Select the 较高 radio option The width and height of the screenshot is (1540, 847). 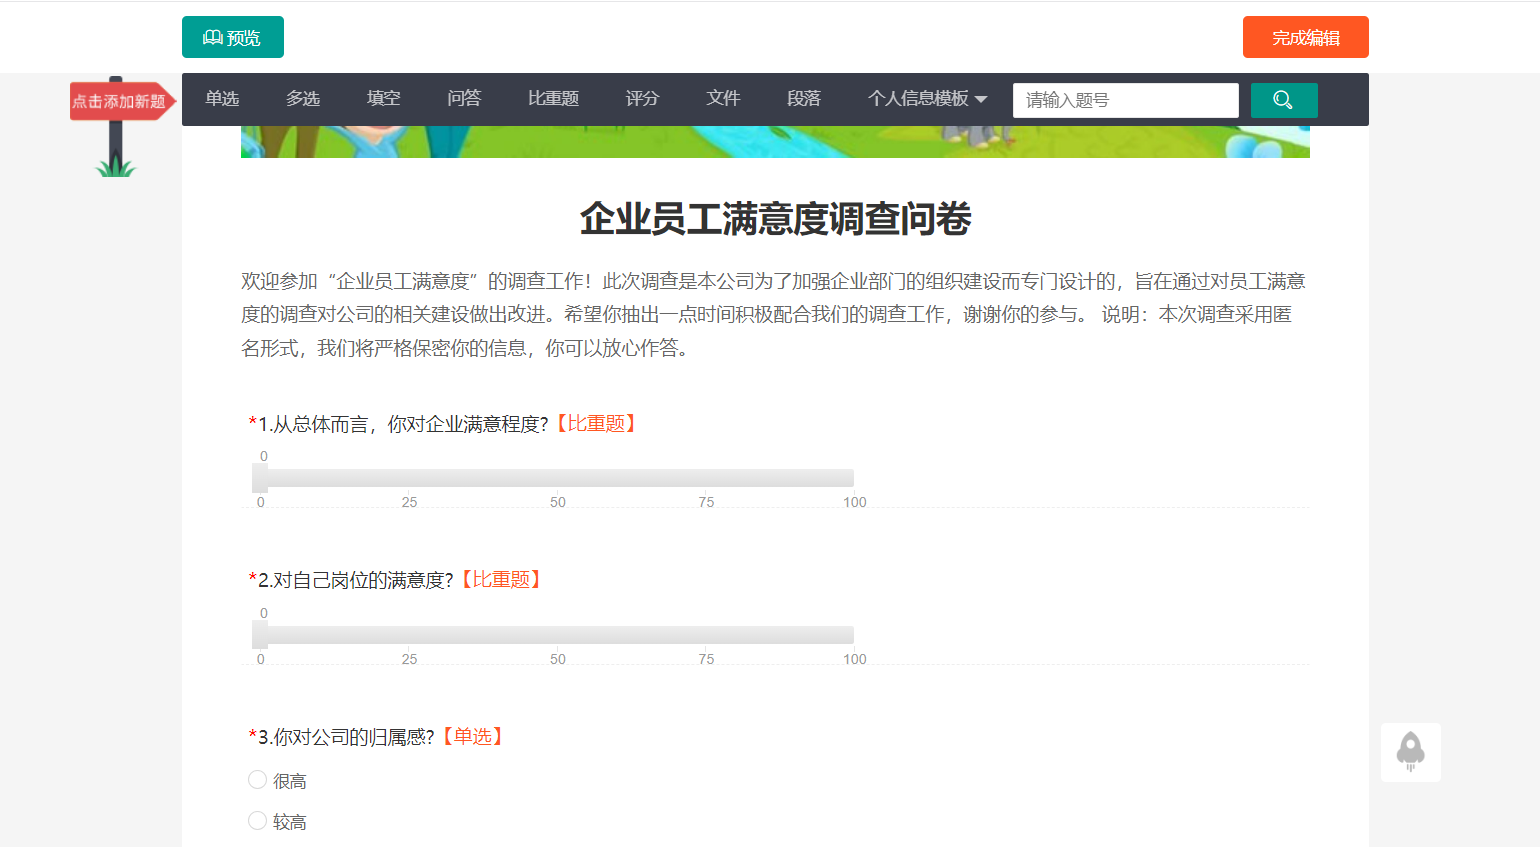[x=257, y=820]
